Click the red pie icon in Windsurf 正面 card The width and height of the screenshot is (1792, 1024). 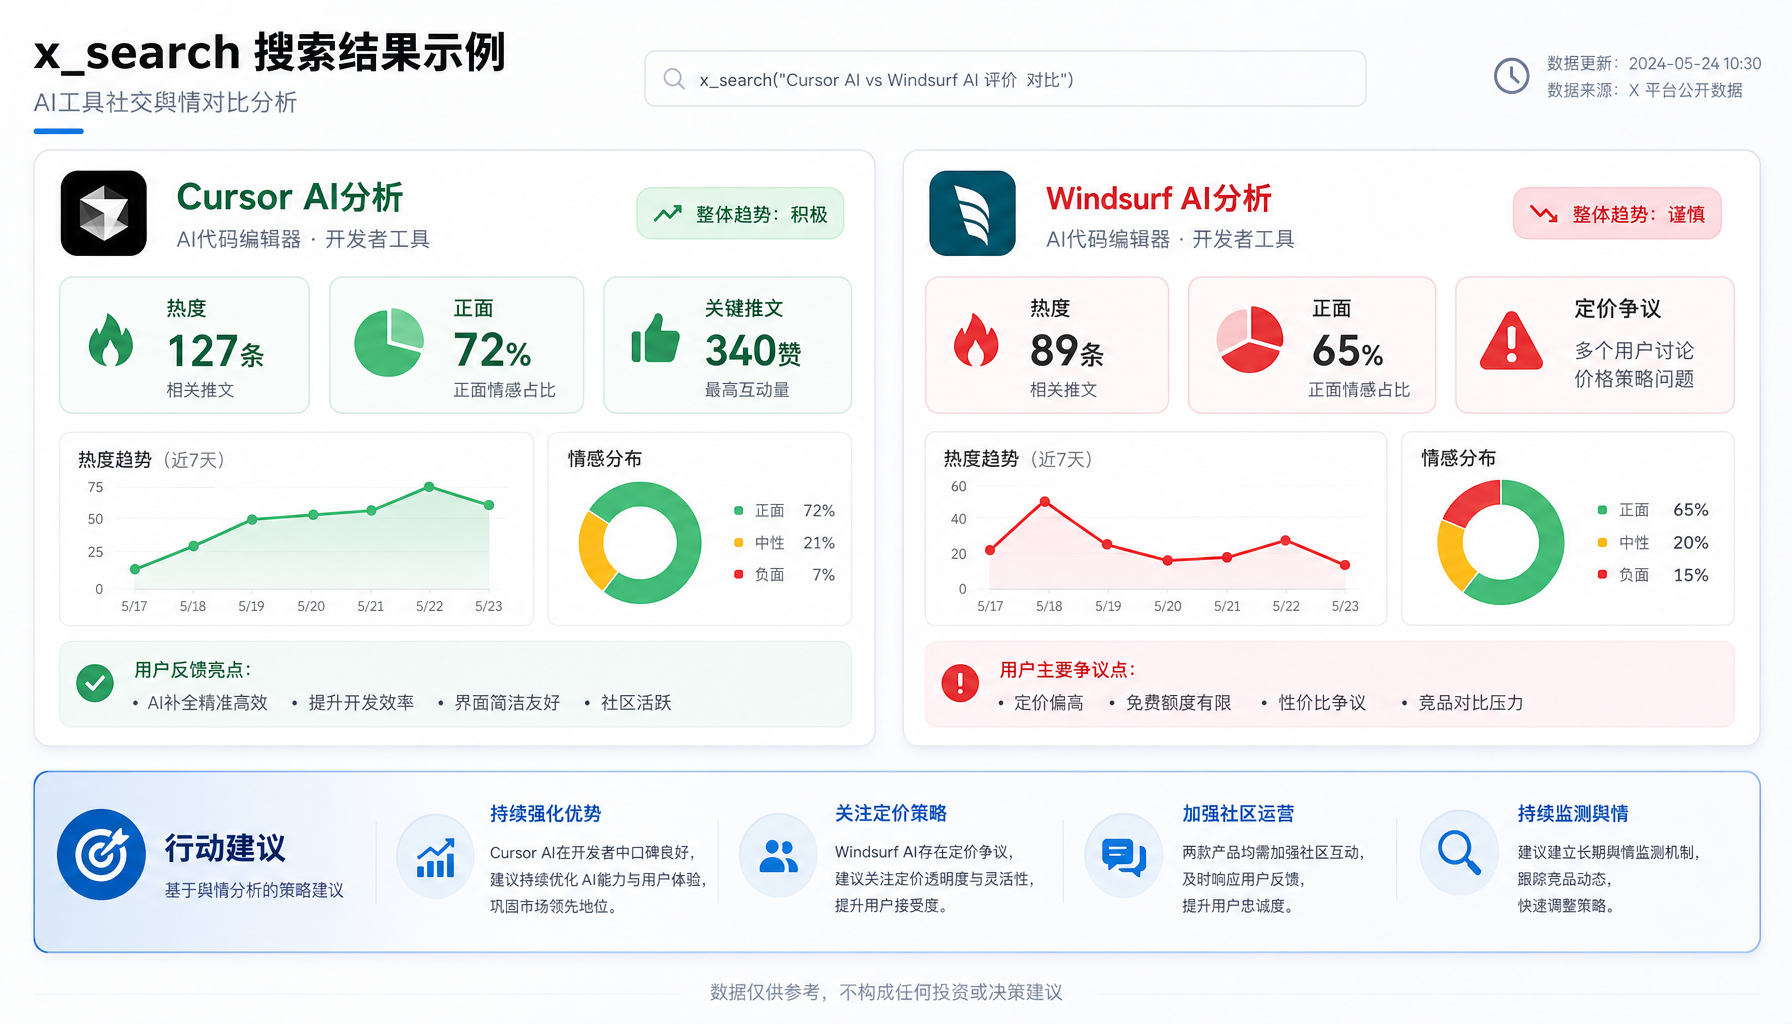coord(1250,340)
